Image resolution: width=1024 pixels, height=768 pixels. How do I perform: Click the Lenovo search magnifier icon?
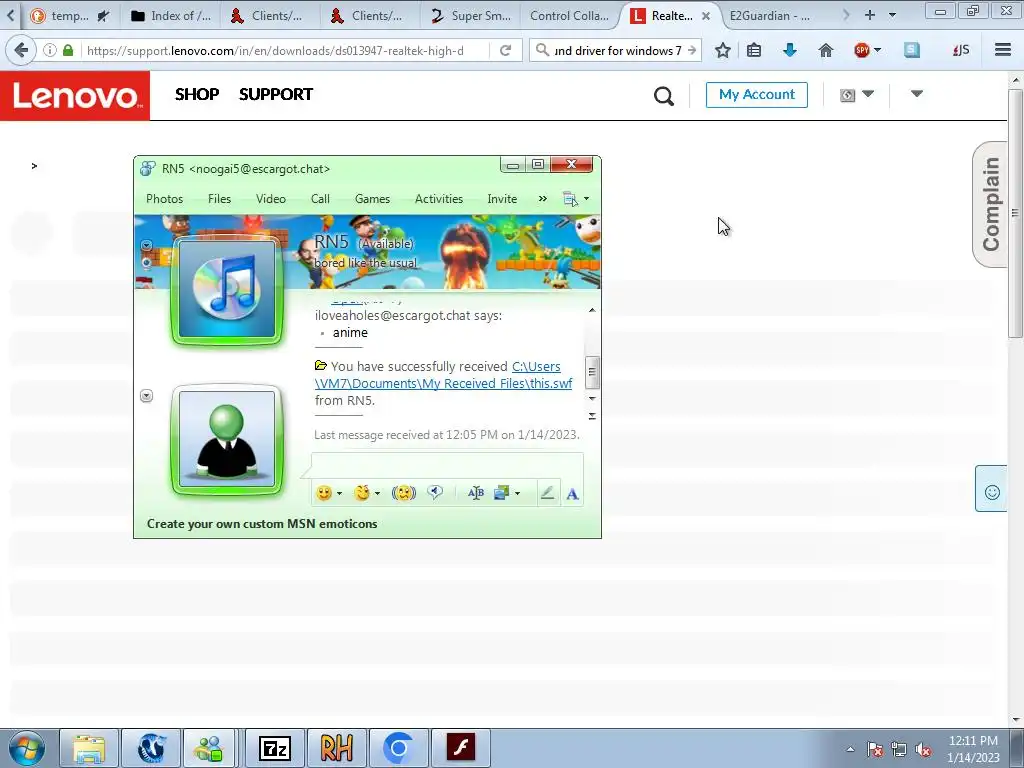tap(664, 96)
